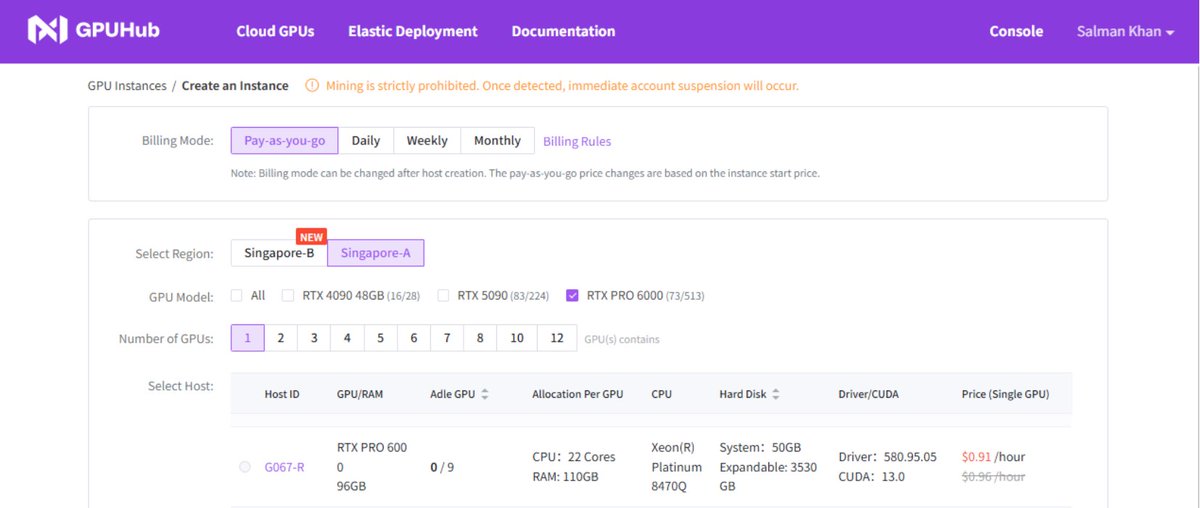Viewport: 1200px width, 508px height.
Task: Click the Create an Instance breadcrumb text
Action: coord(235,86)
